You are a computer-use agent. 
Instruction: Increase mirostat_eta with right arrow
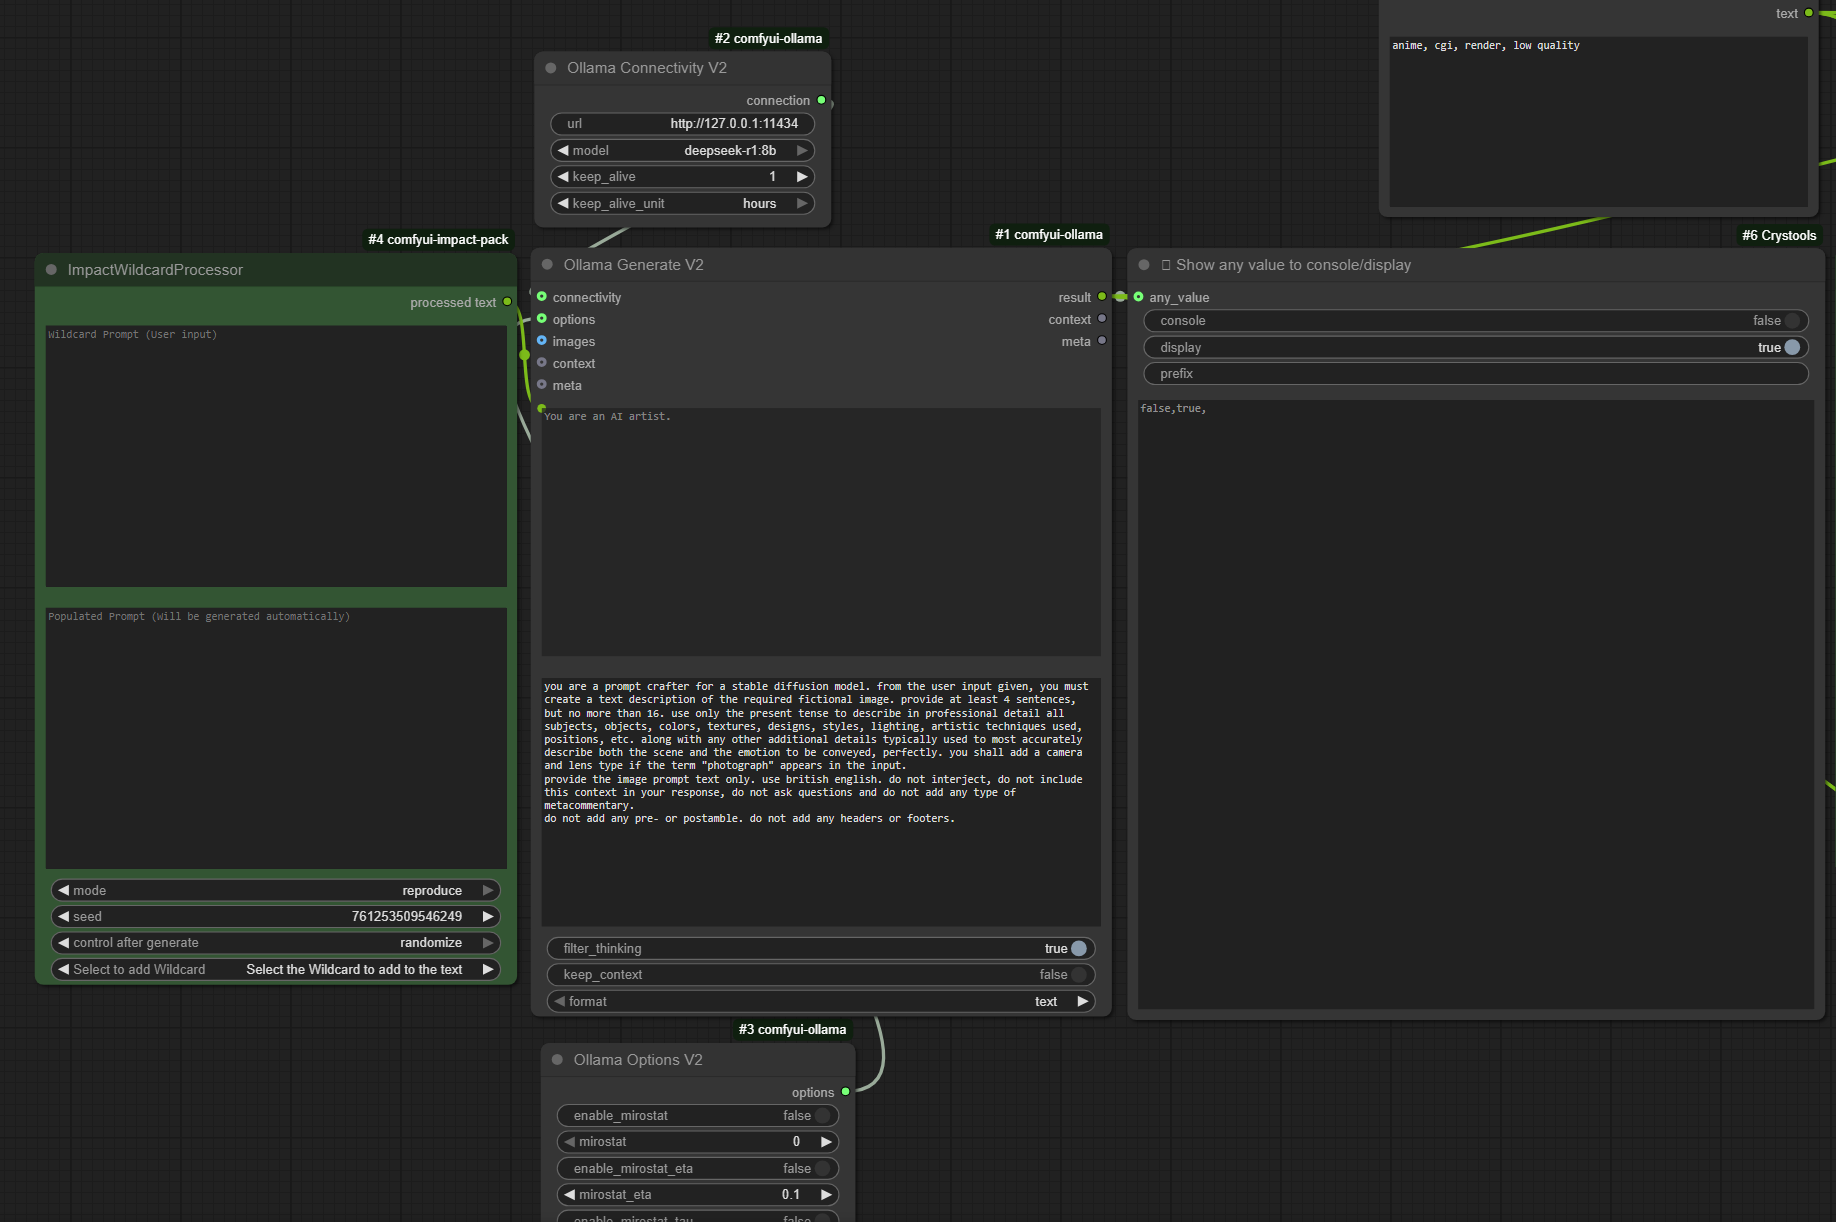(x=826, y=1195)
